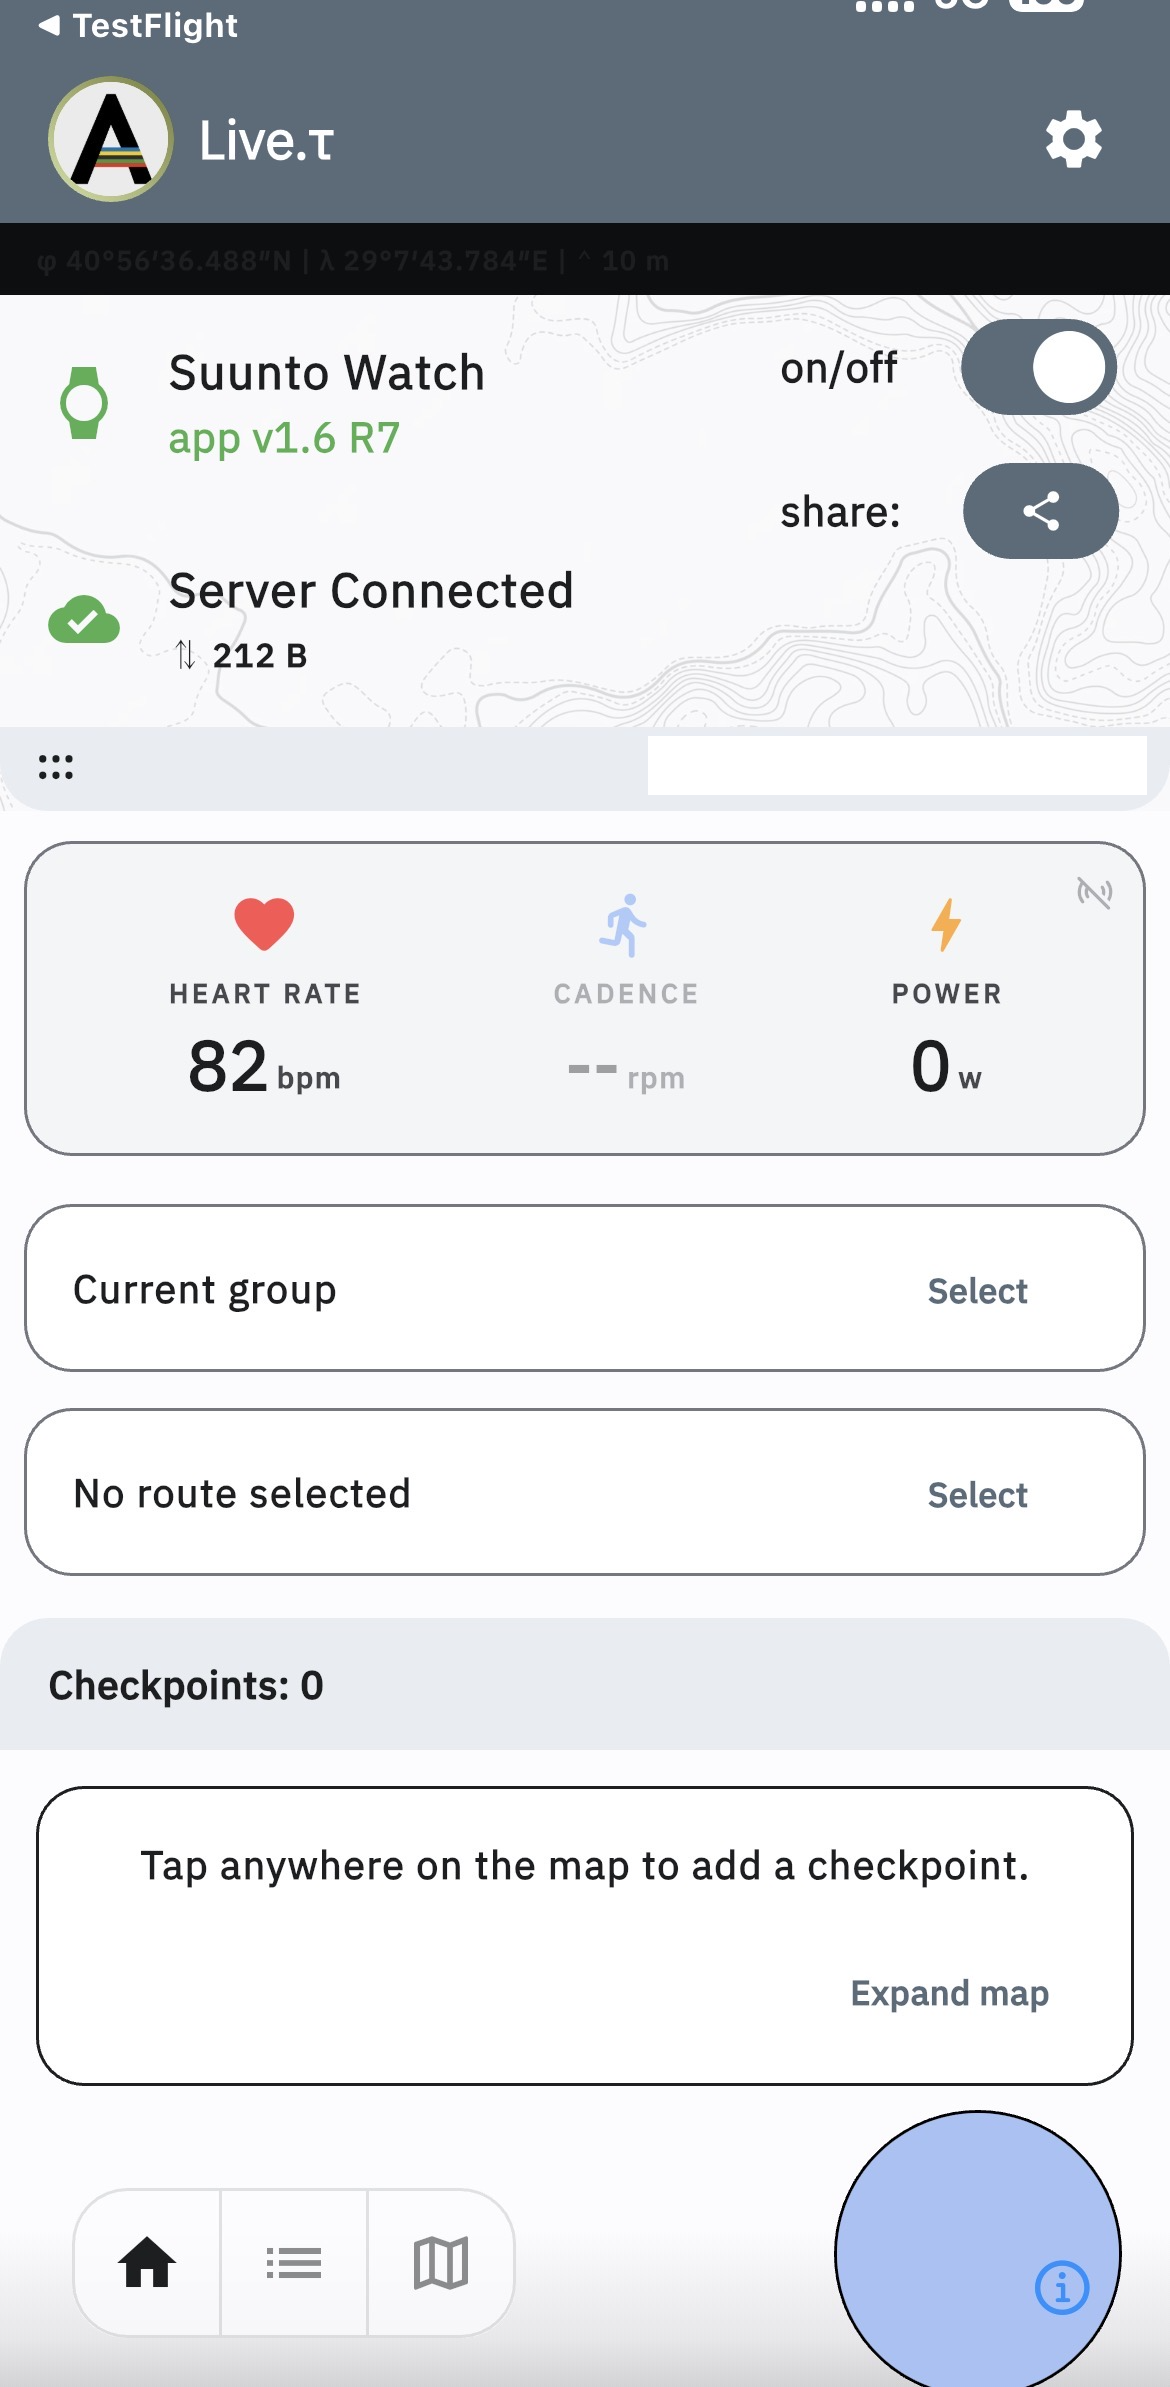The width and height of the screenshot is (1170, 2387).
Task: Tap the red heart rate icon
Action: coord(264,923)
